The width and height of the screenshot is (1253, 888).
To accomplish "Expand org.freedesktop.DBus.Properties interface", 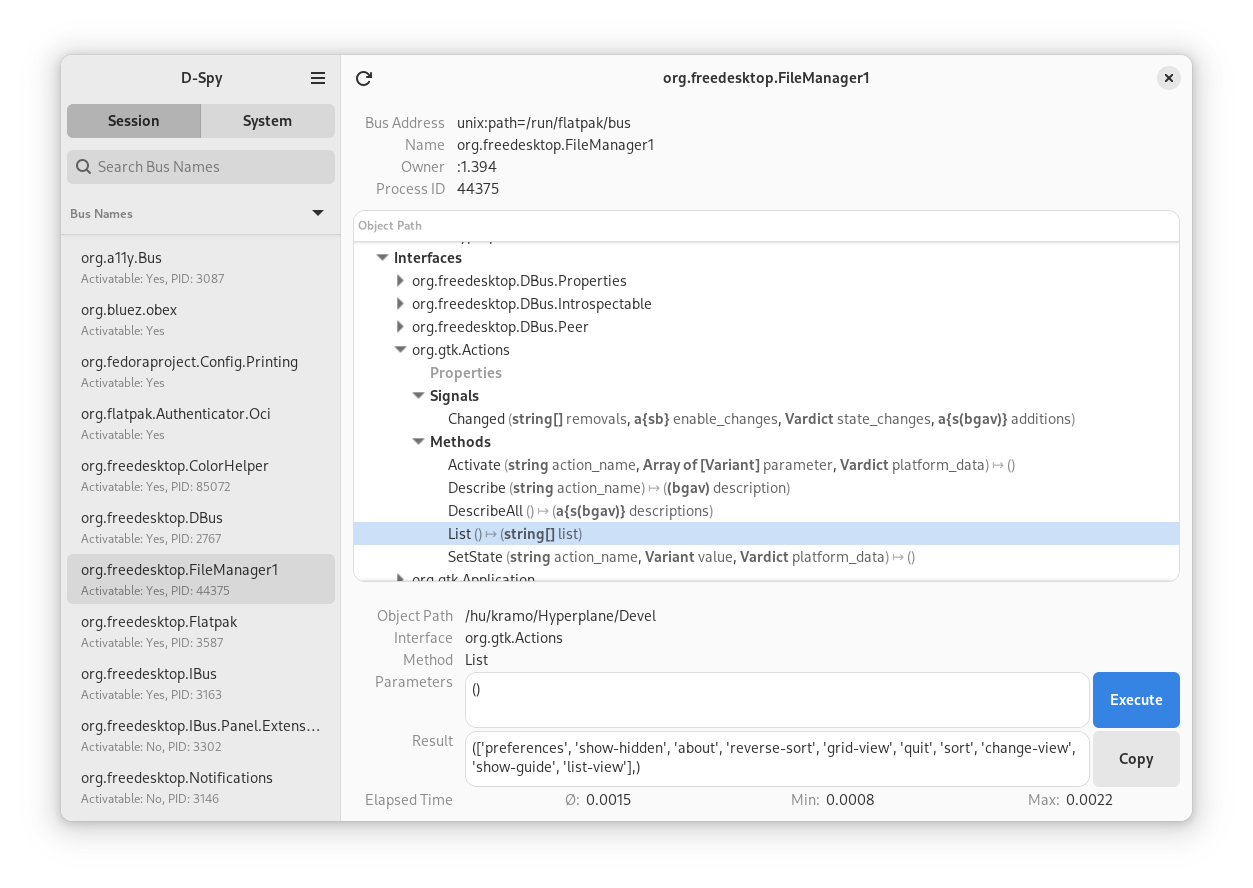I will (x=400, y=281).
